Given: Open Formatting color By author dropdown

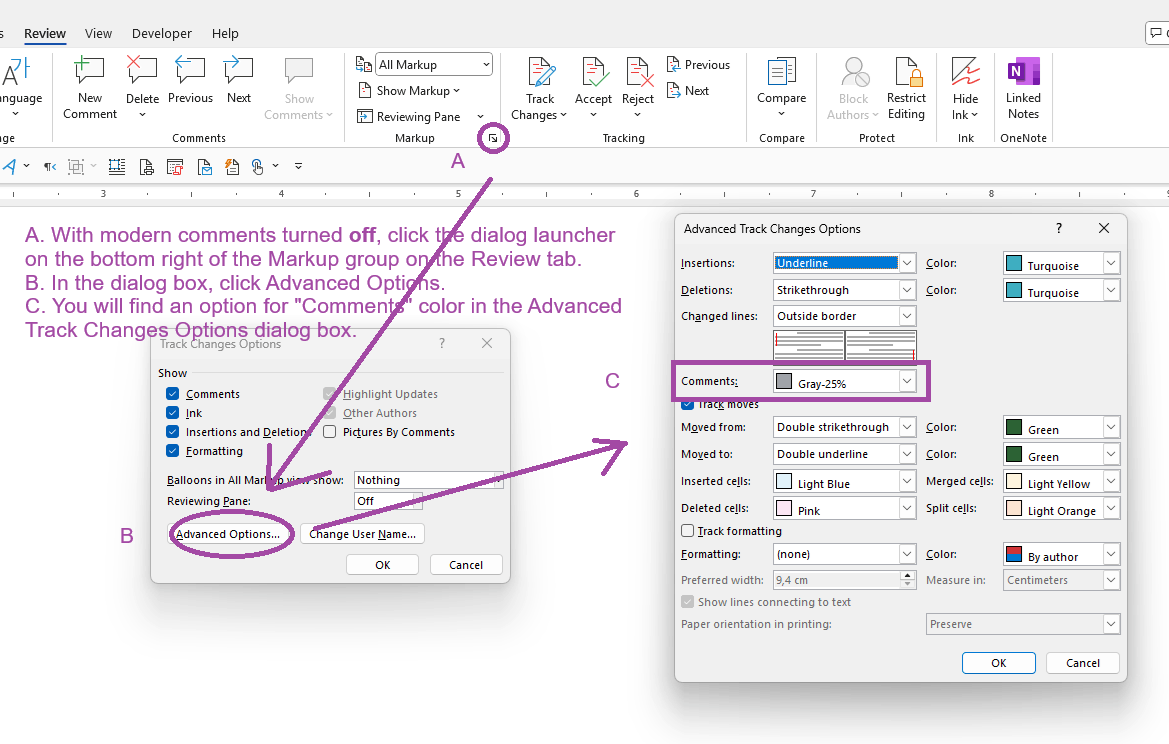Looking at the screenshot, I should pos(1062,555).
